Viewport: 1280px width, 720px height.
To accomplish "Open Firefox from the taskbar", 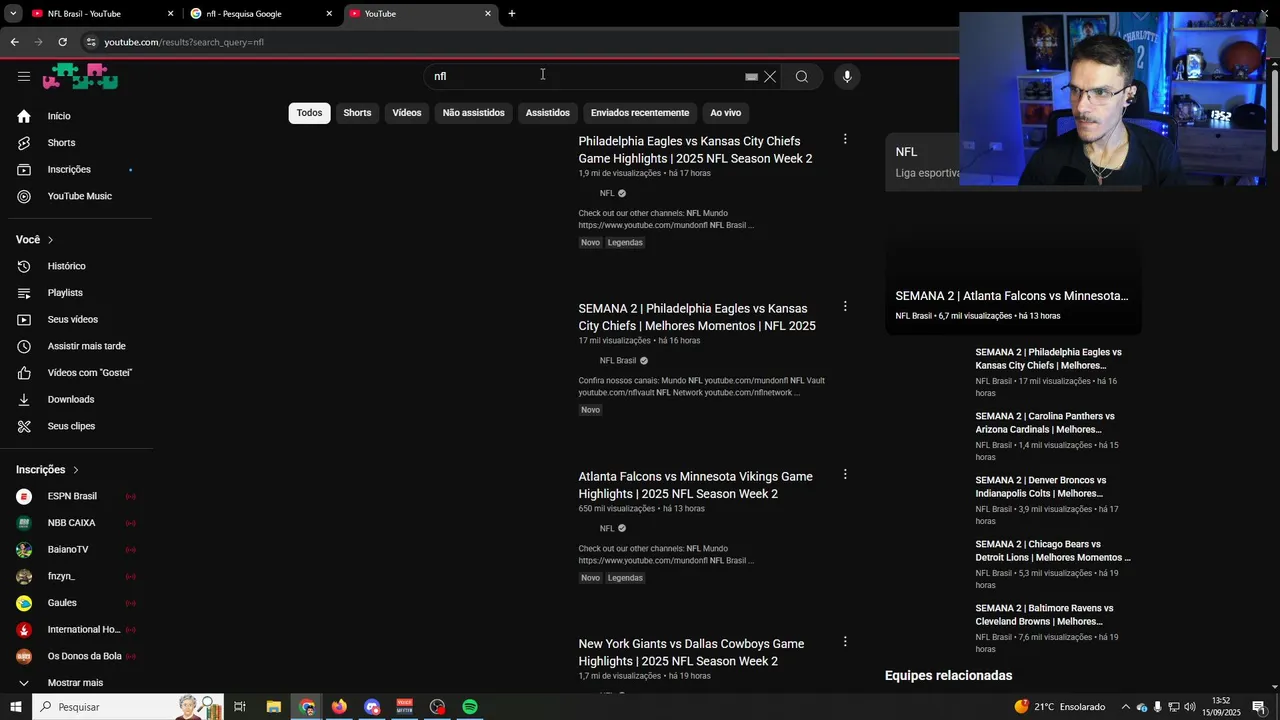I will pyautogui.click(x=339, y=707).
